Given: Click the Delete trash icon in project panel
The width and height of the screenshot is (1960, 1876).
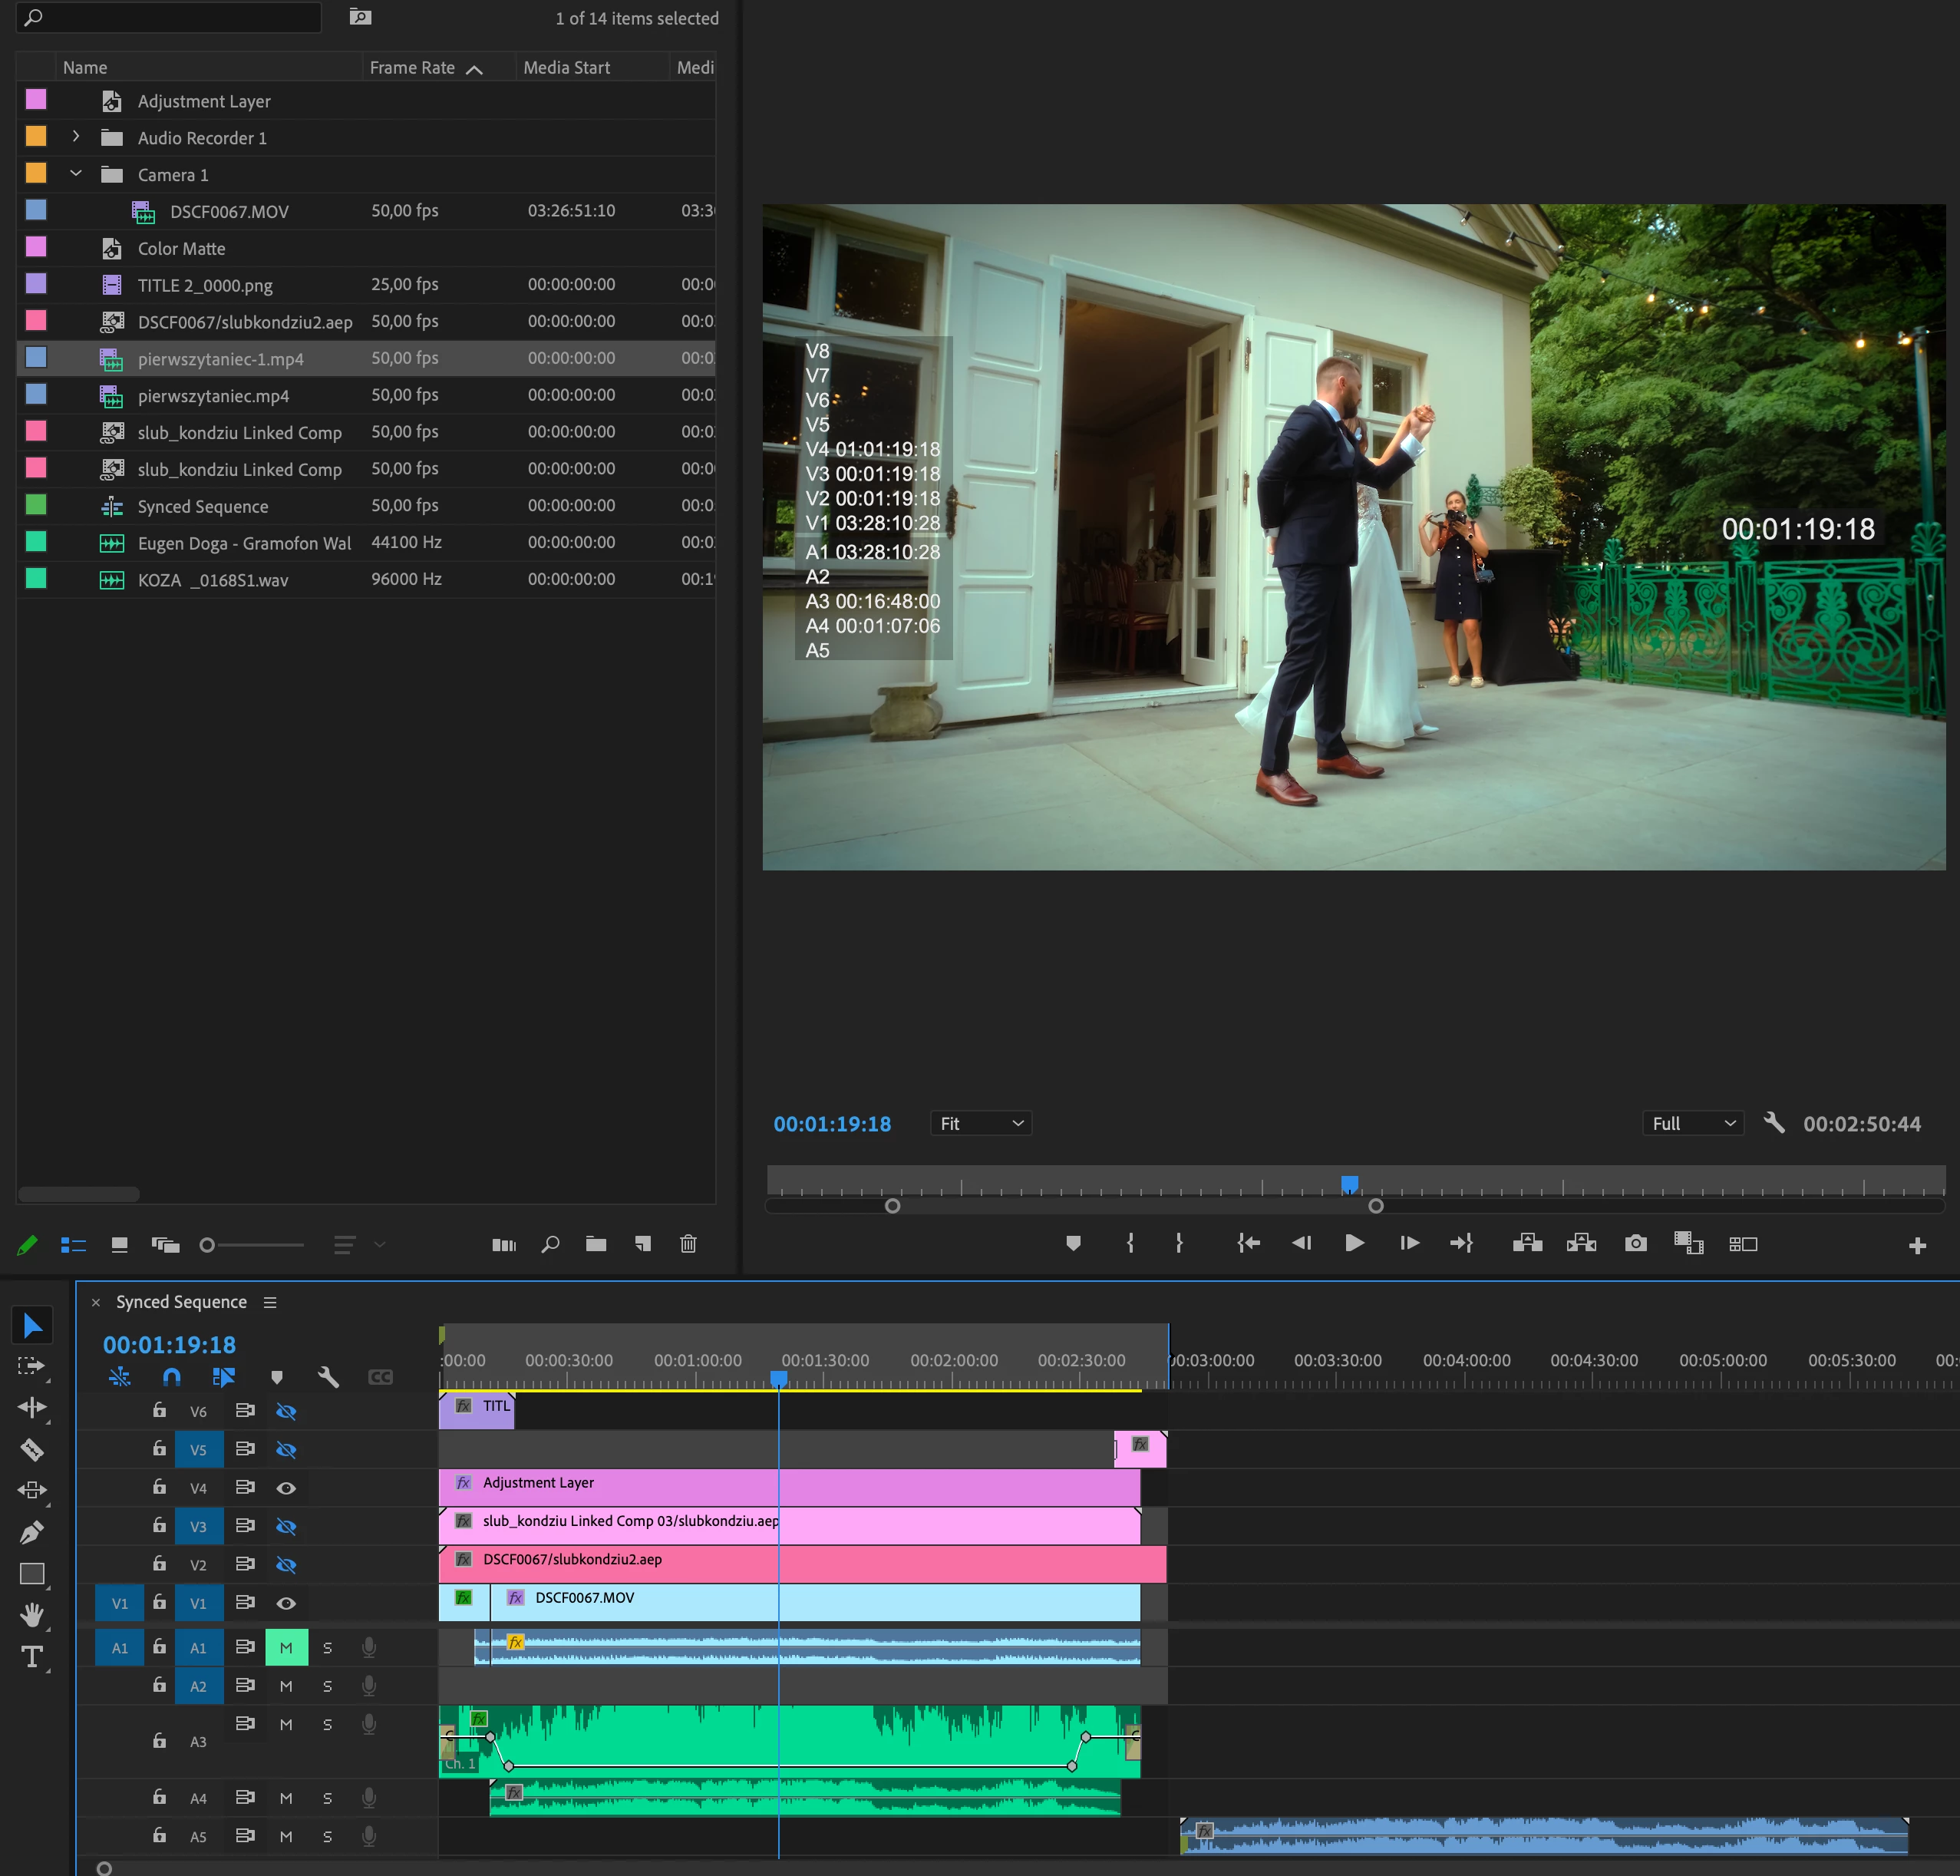Looking at the screenshot, I should click(688, 1244).
